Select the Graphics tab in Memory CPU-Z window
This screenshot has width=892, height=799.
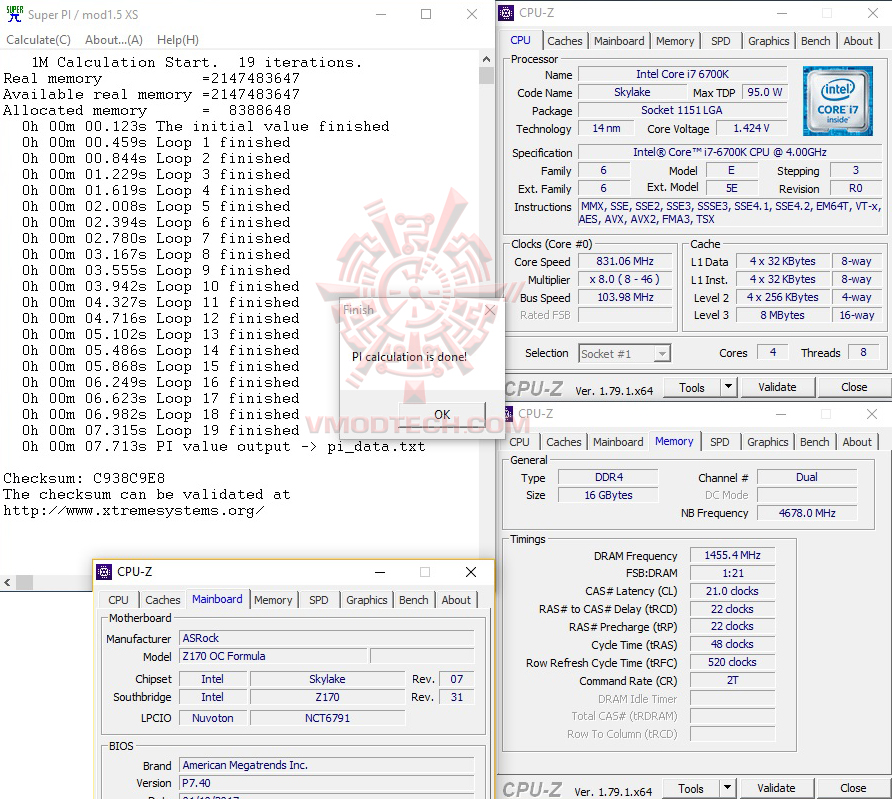click(x=767, y=442)
